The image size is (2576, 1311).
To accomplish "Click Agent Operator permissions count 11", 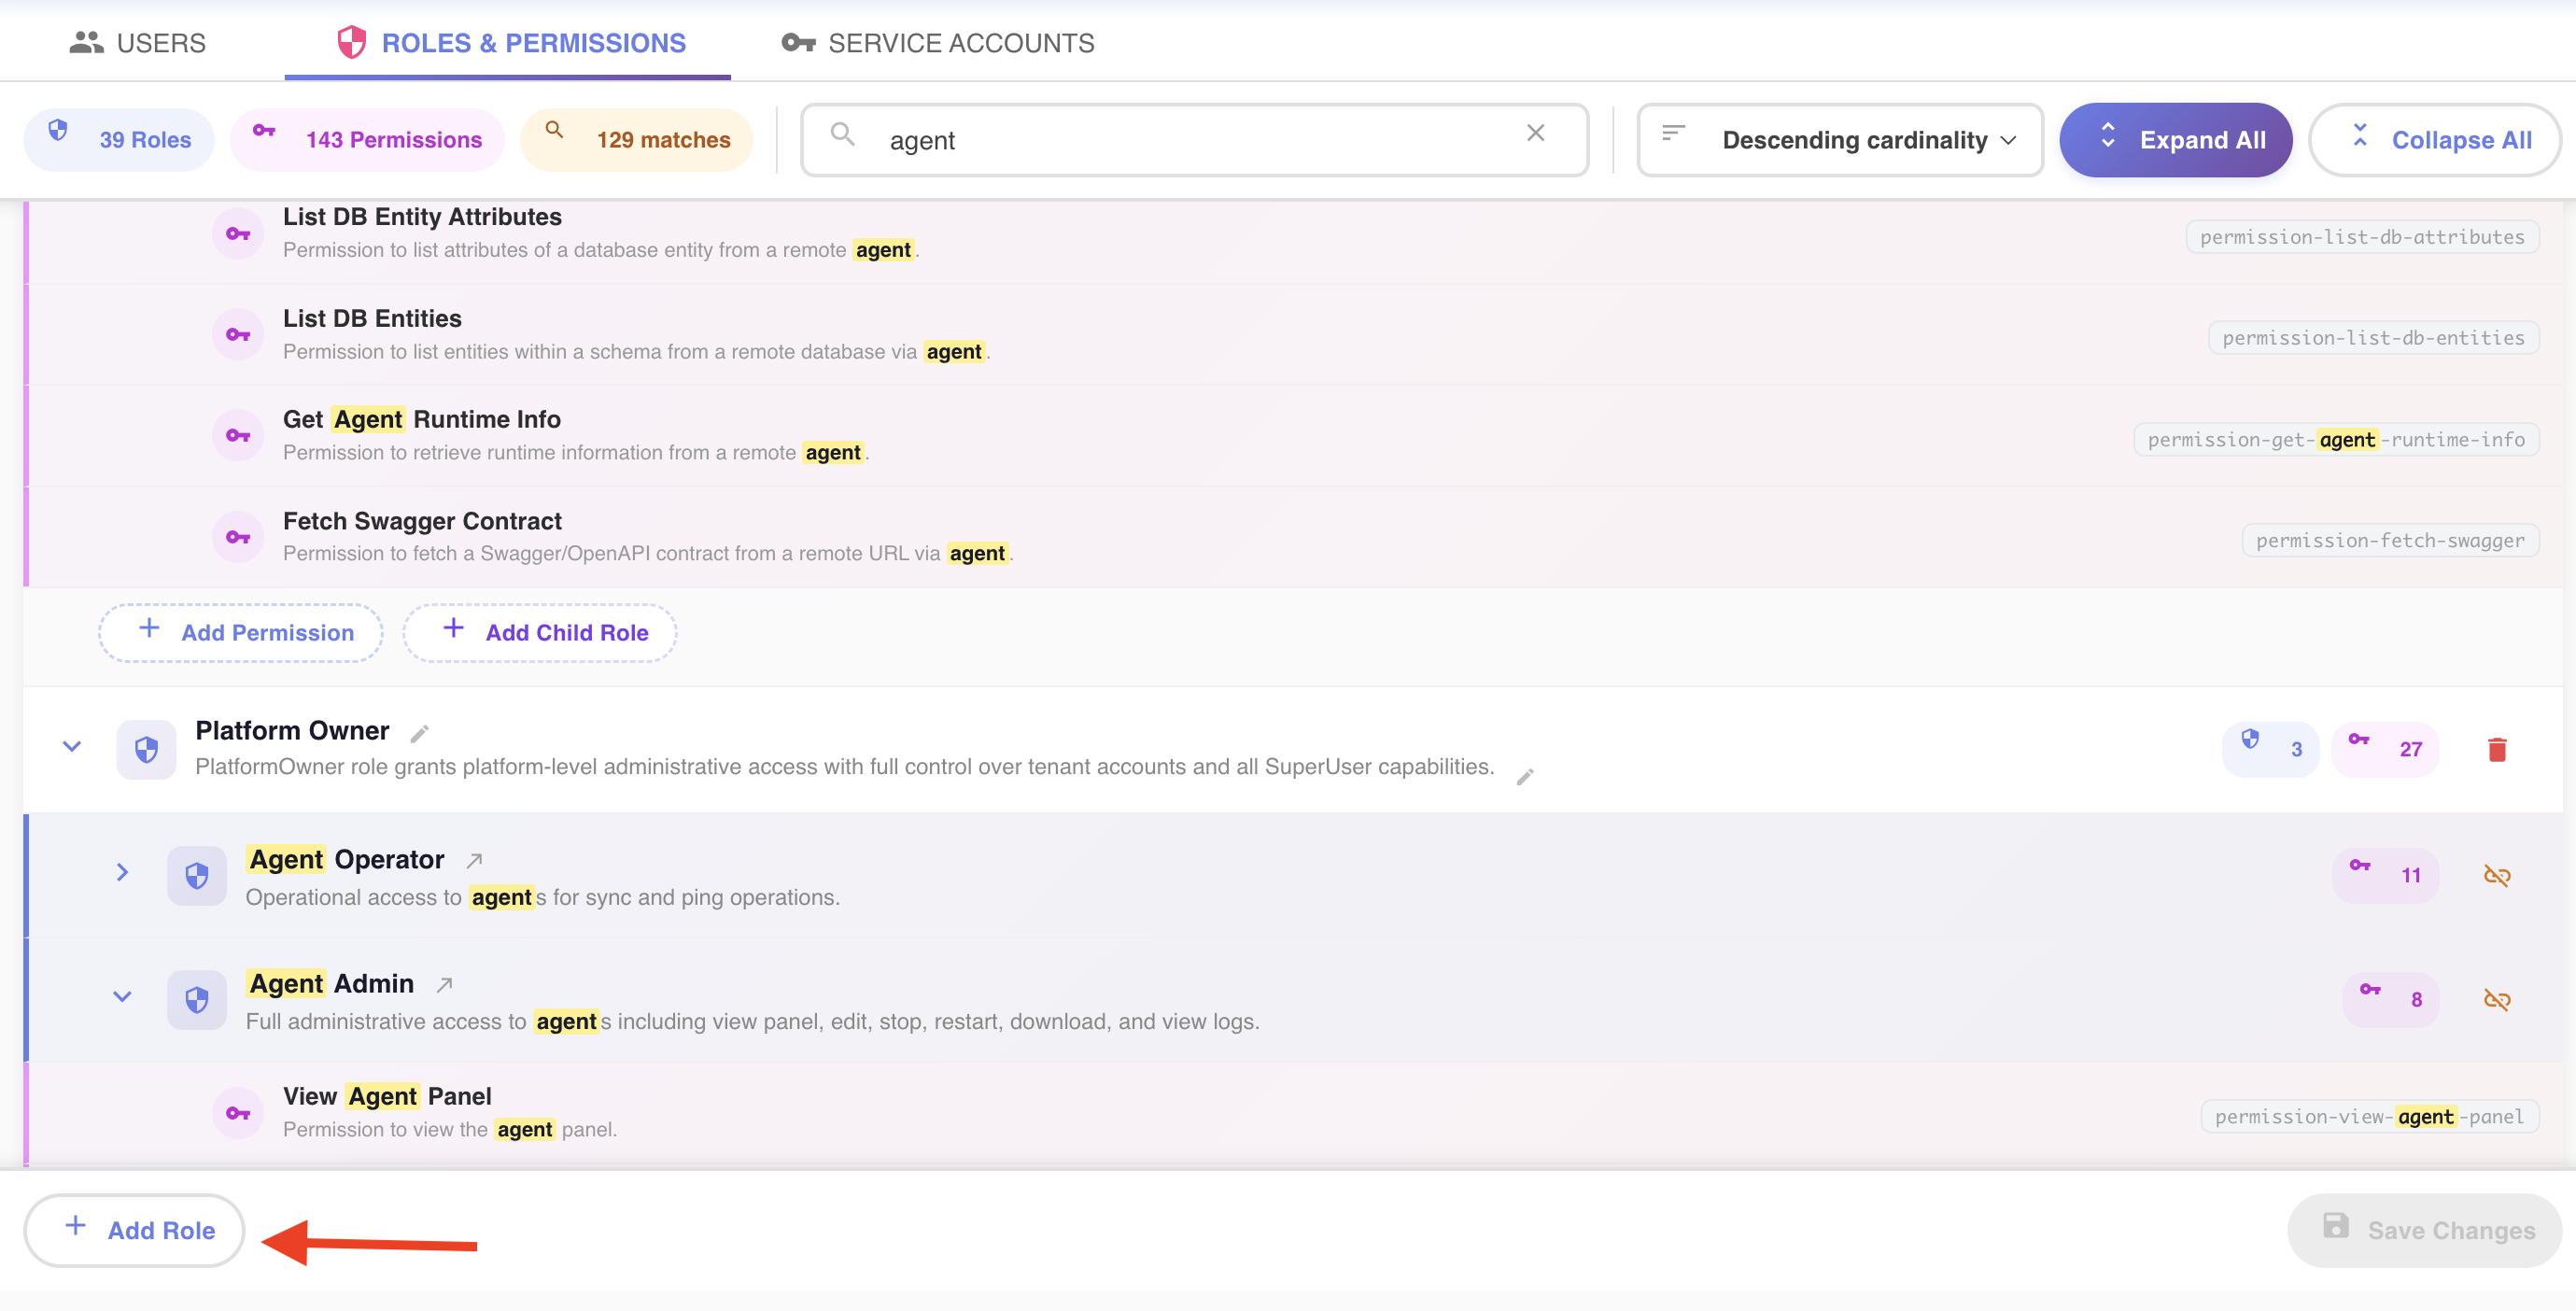I will [2386, 875].
